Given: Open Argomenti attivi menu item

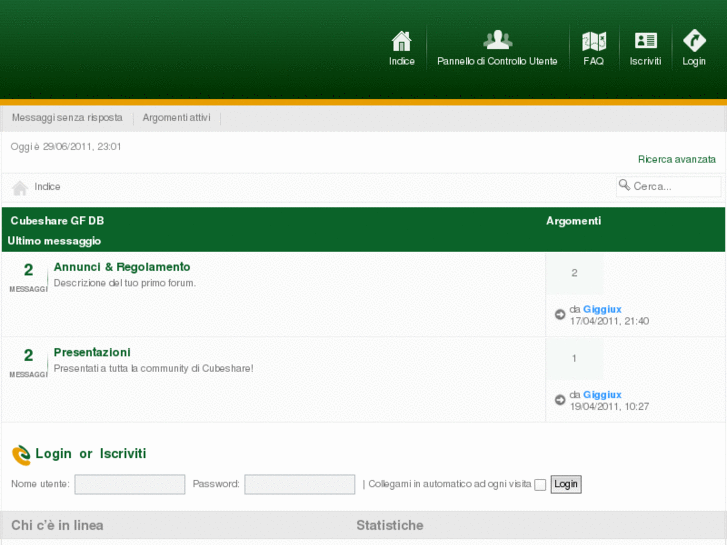Looking at the screenshot, I should (x=176, y=117).
